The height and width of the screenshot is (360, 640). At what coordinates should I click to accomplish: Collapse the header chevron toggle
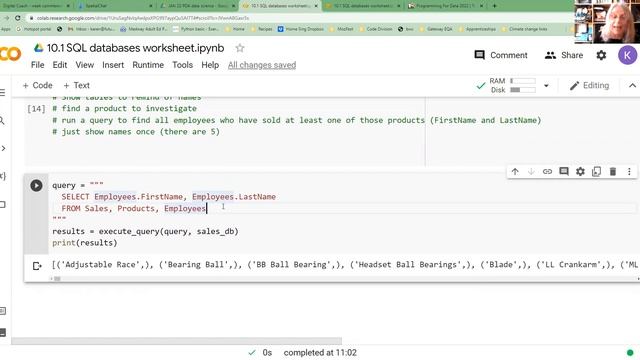pos(632,85)
